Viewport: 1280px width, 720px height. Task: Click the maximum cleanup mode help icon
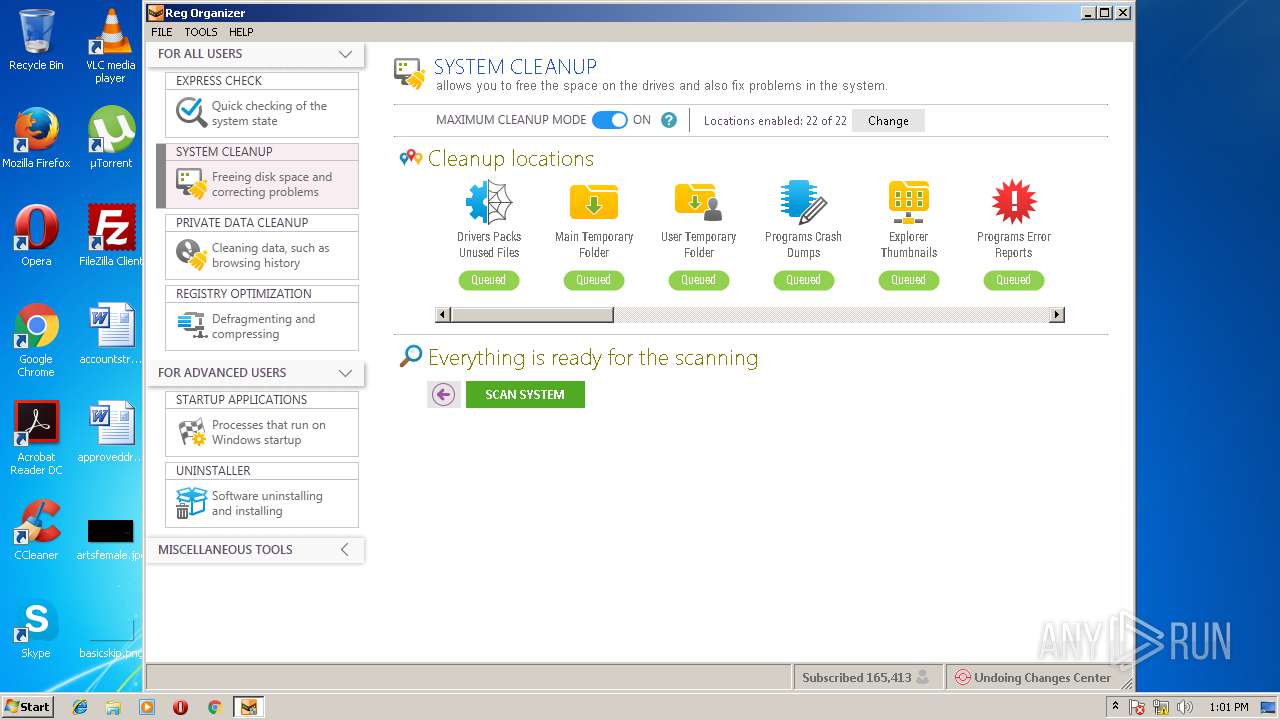coord(669,120)
